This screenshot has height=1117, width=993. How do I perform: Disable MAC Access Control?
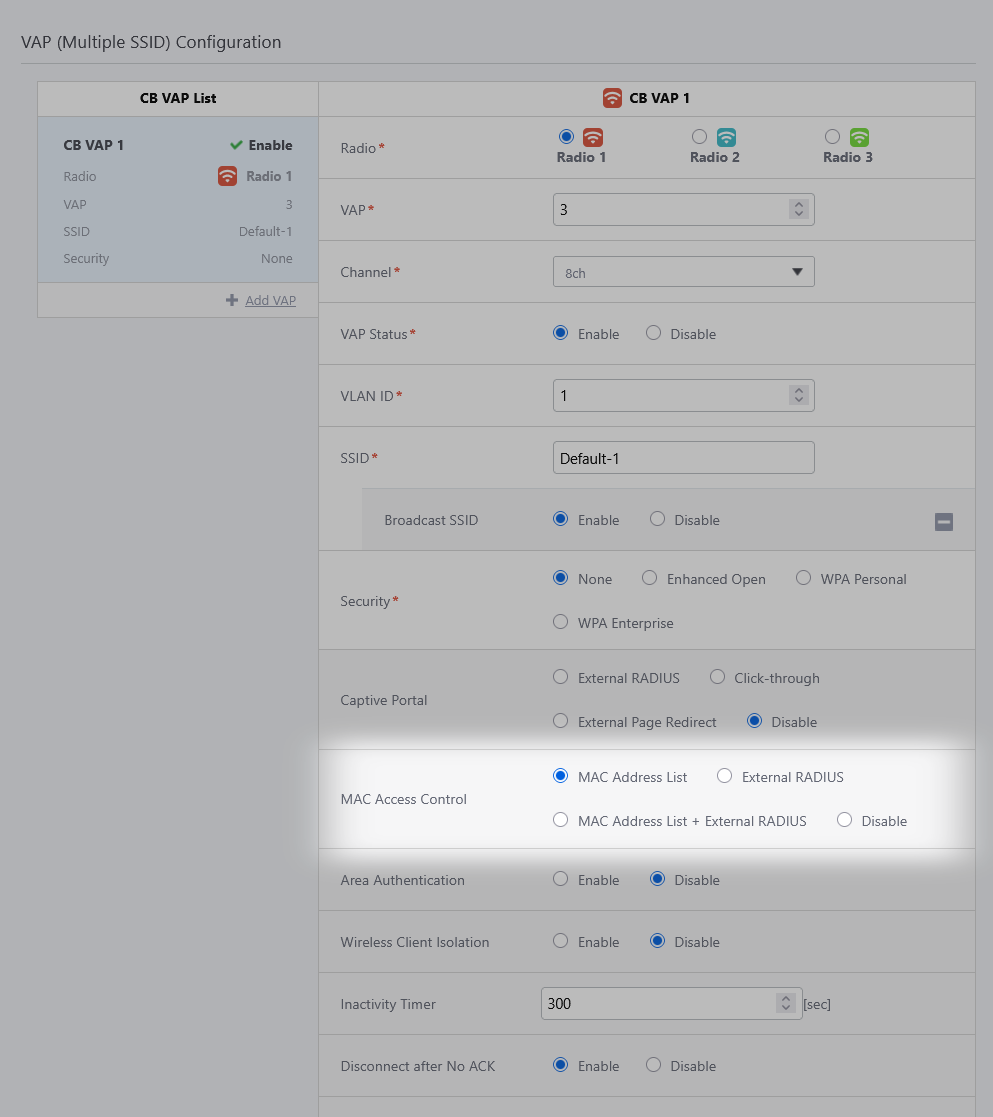click(x=844, y=820)
